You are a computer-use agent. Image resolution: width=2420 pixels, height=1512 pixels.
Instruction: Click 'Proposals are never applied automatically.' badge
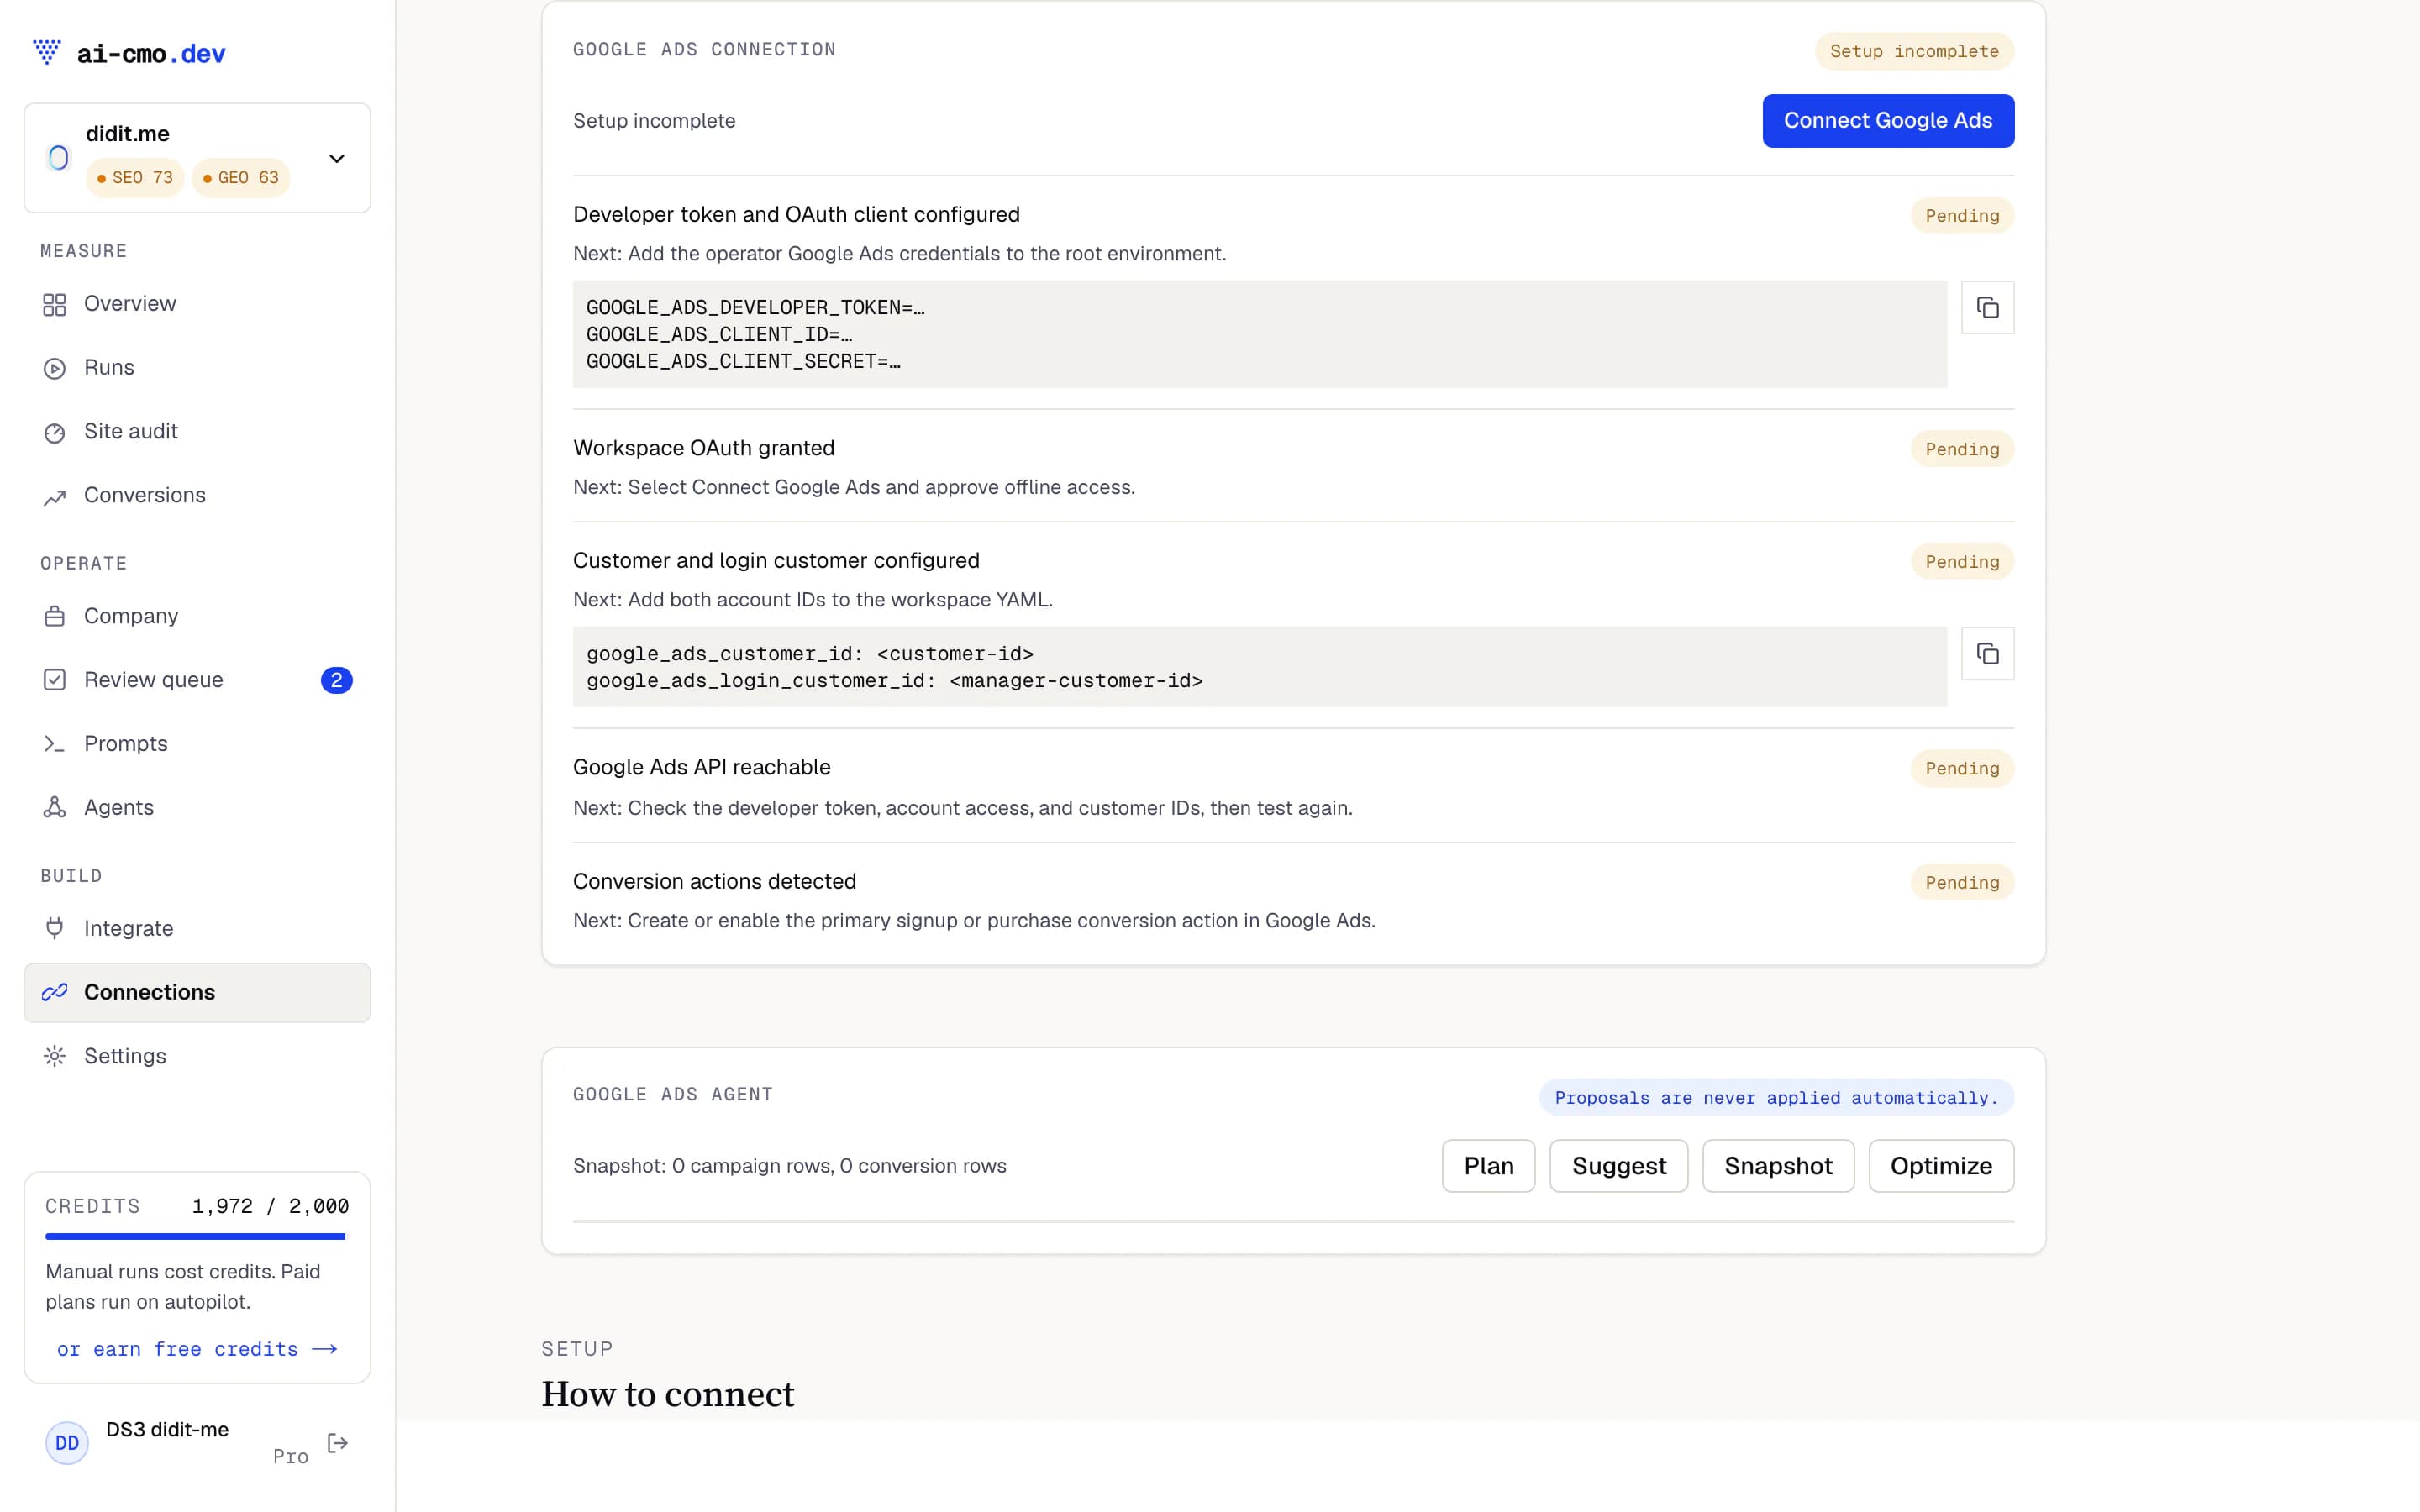click(x=1776, y=1098)
